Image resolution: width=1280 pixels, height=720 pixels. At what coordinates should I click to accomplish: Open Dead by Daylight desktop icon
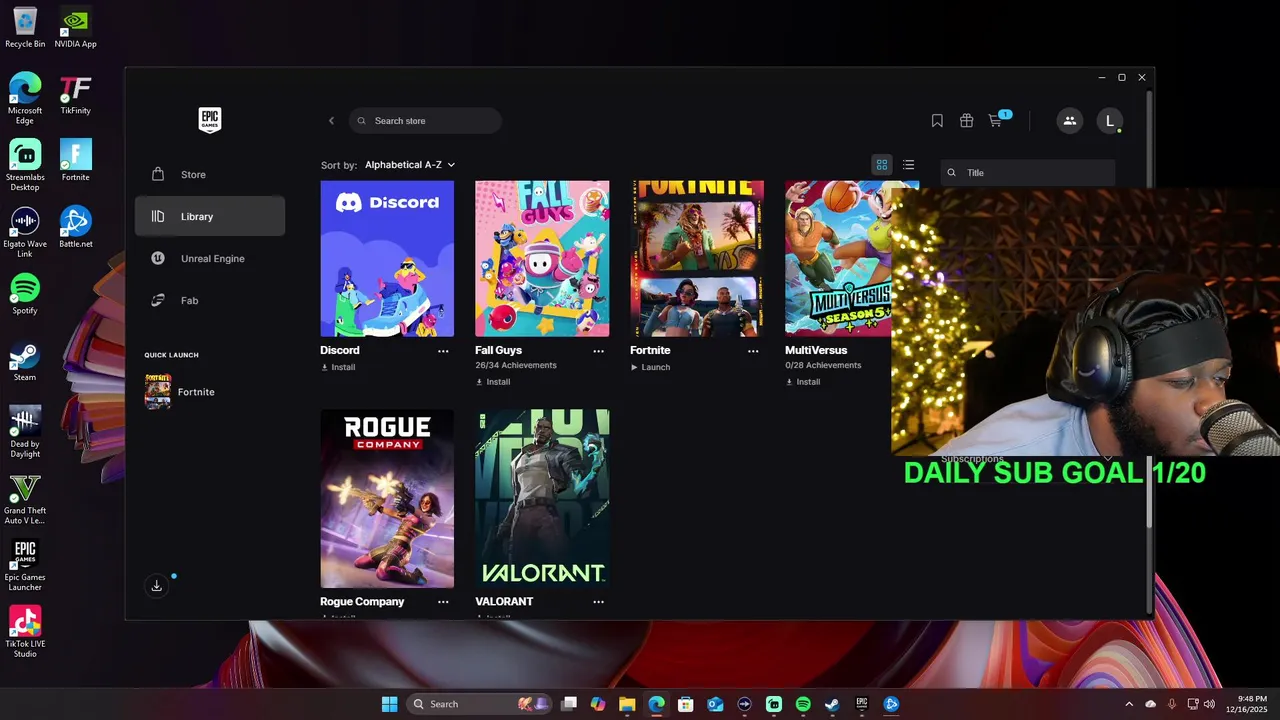point(25,432)
